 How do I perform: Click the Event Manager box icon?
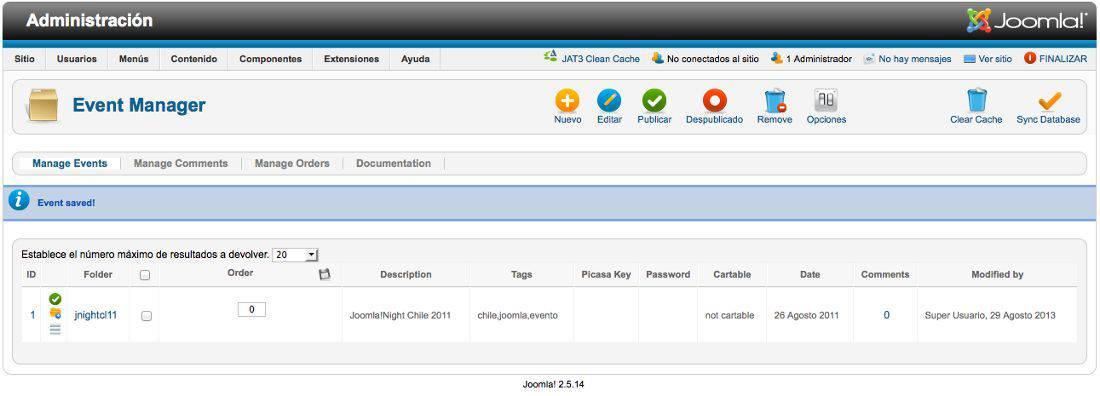43,105
